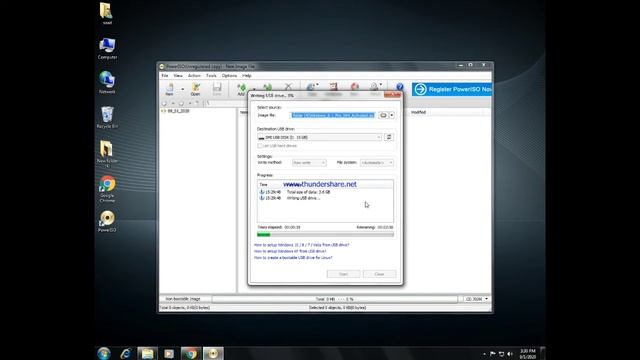This screenshot has width=640, height=360.
Task: Click the Delete X toolbar icon
Action: [x=288, y=87]
